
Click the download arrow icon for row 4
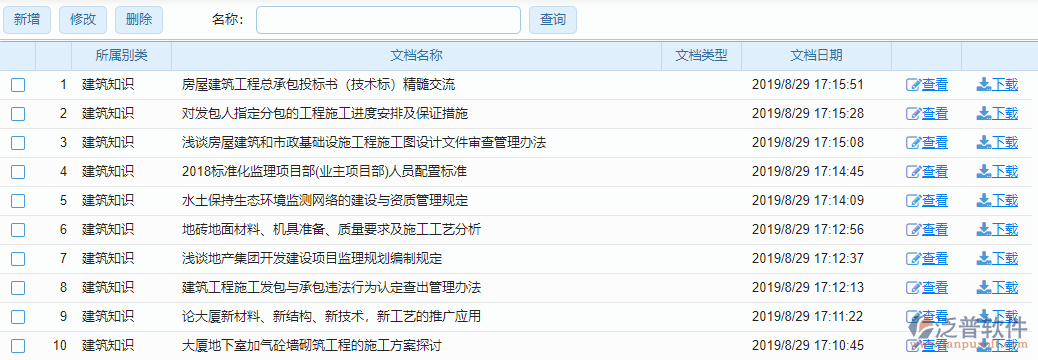pos(983,171)
